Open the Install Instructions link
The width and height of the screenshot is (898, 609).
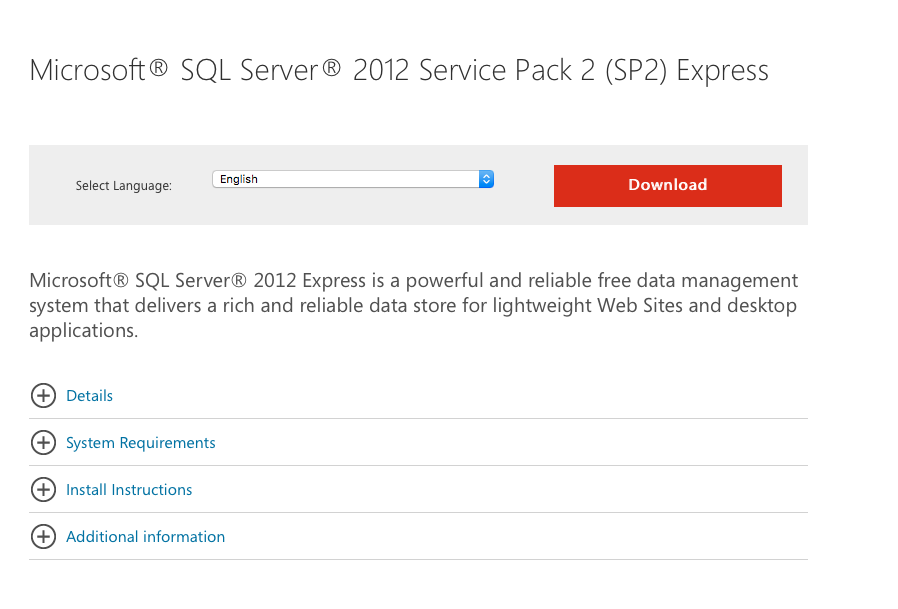coord(129,490)
